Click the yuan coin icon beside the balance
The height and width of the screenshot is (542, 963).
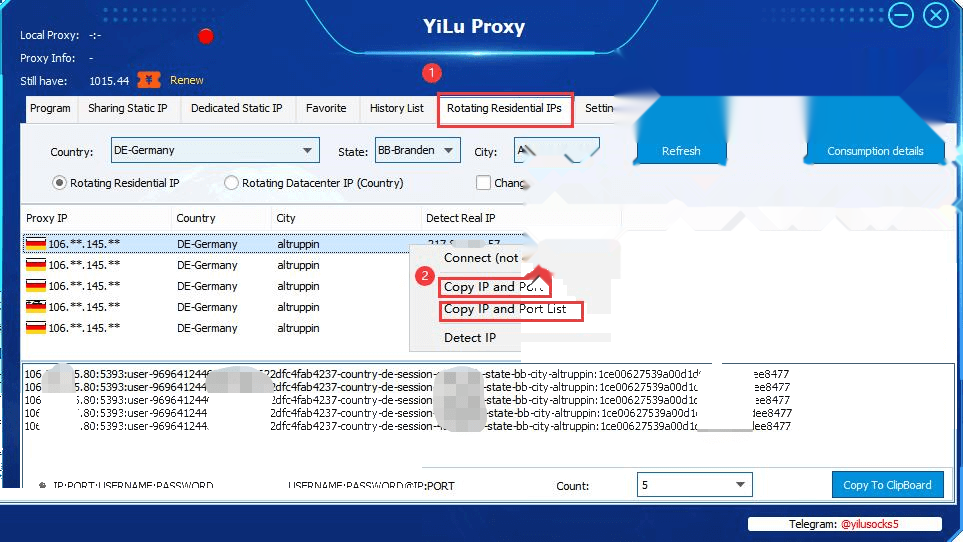149,80
